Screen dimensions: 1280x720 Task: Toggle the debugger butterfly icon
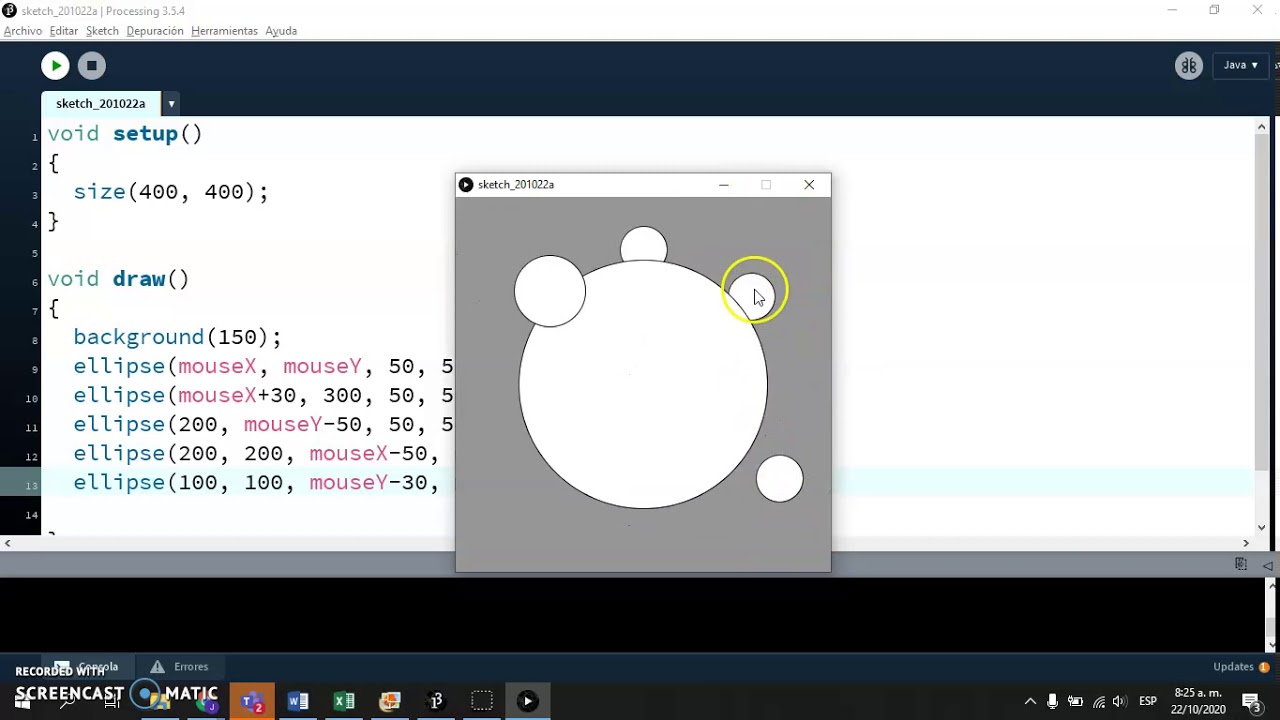tap(1188, 66)
